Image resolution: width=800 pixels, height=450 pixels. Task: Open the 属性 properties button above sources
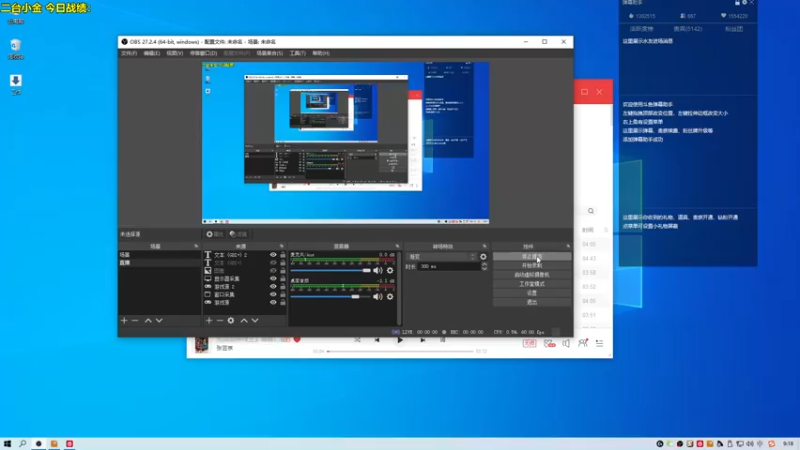point(215,234)
